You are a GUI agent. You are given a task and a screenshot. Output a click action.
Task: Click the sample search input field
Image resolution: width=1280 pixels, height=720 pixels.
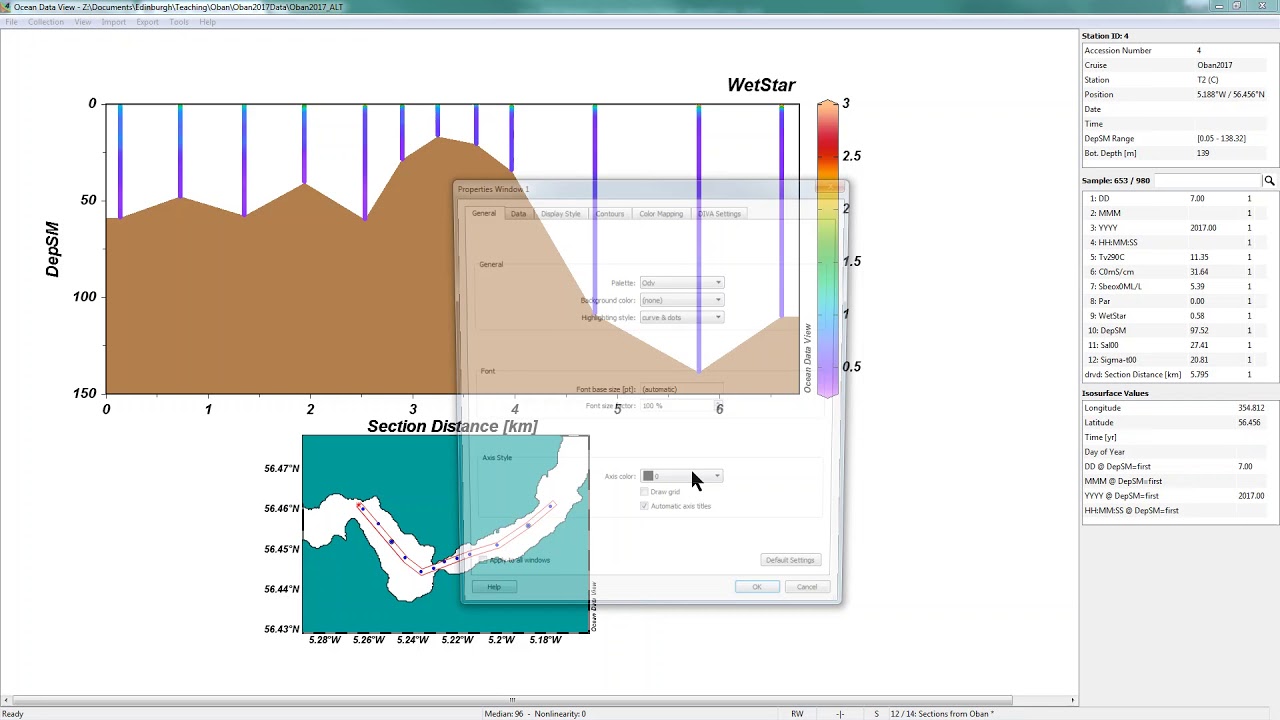tap(1208, 181)
